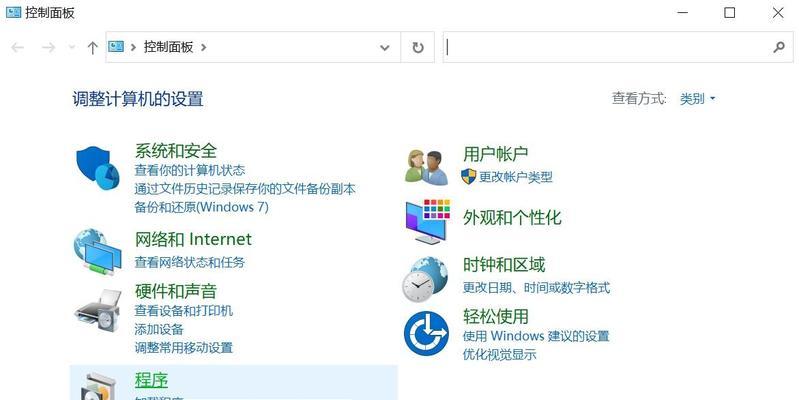Open the 外观和个性化 category heading
This screenshot has width=799, height=400.
pos(512,218)
